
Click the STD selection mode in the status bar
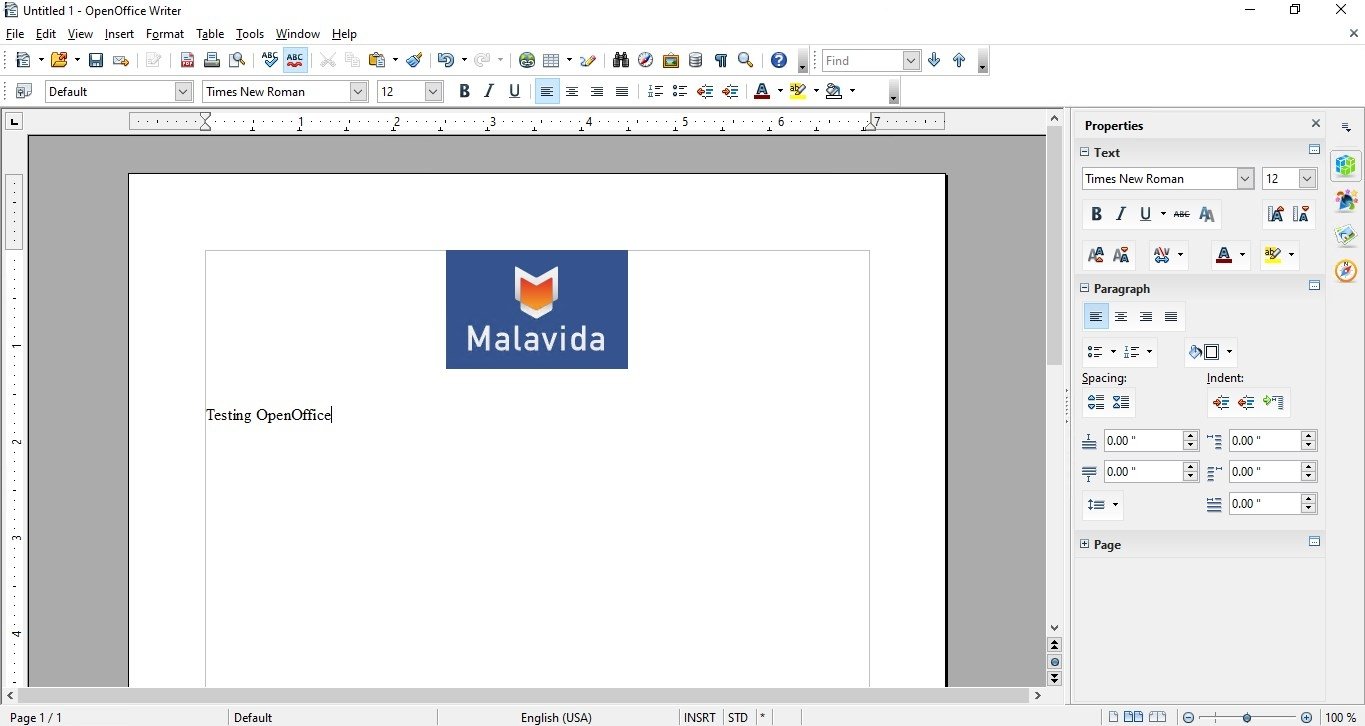click(738, 717)
